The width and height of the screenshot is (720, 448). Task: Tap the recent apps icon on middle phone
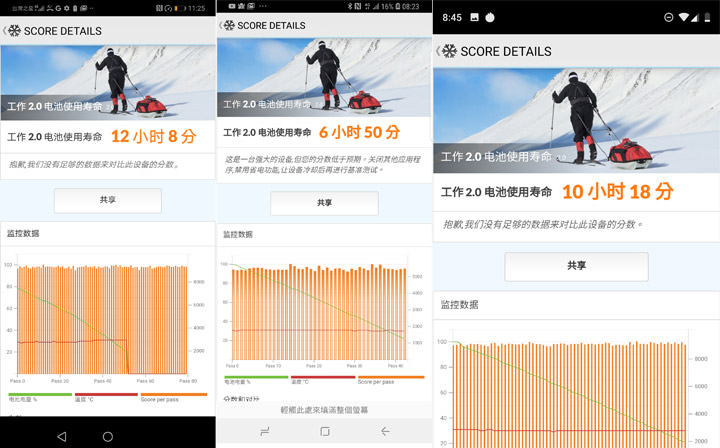point(264,431)
